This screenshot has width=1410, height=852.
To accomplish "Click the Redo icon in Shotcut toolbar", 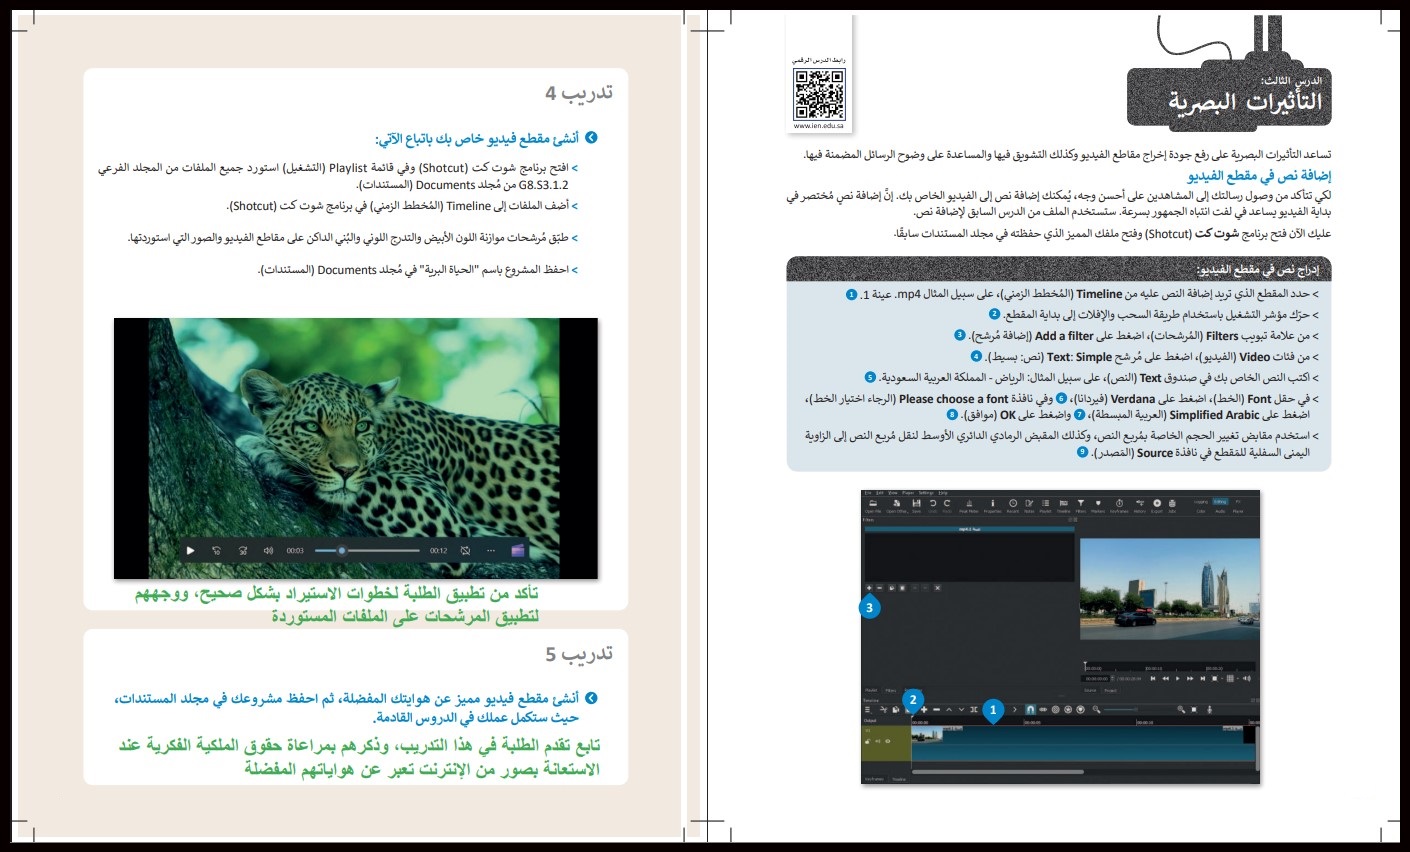I will [x=947, y=503].
